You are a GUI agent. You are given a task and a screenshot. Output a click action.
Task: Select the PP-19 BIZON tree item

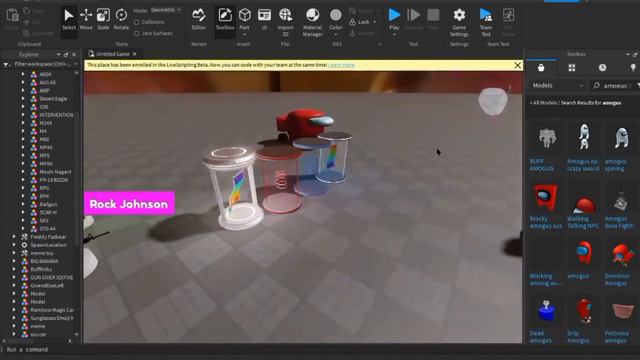pyautogui.click(x=54, y=180)
